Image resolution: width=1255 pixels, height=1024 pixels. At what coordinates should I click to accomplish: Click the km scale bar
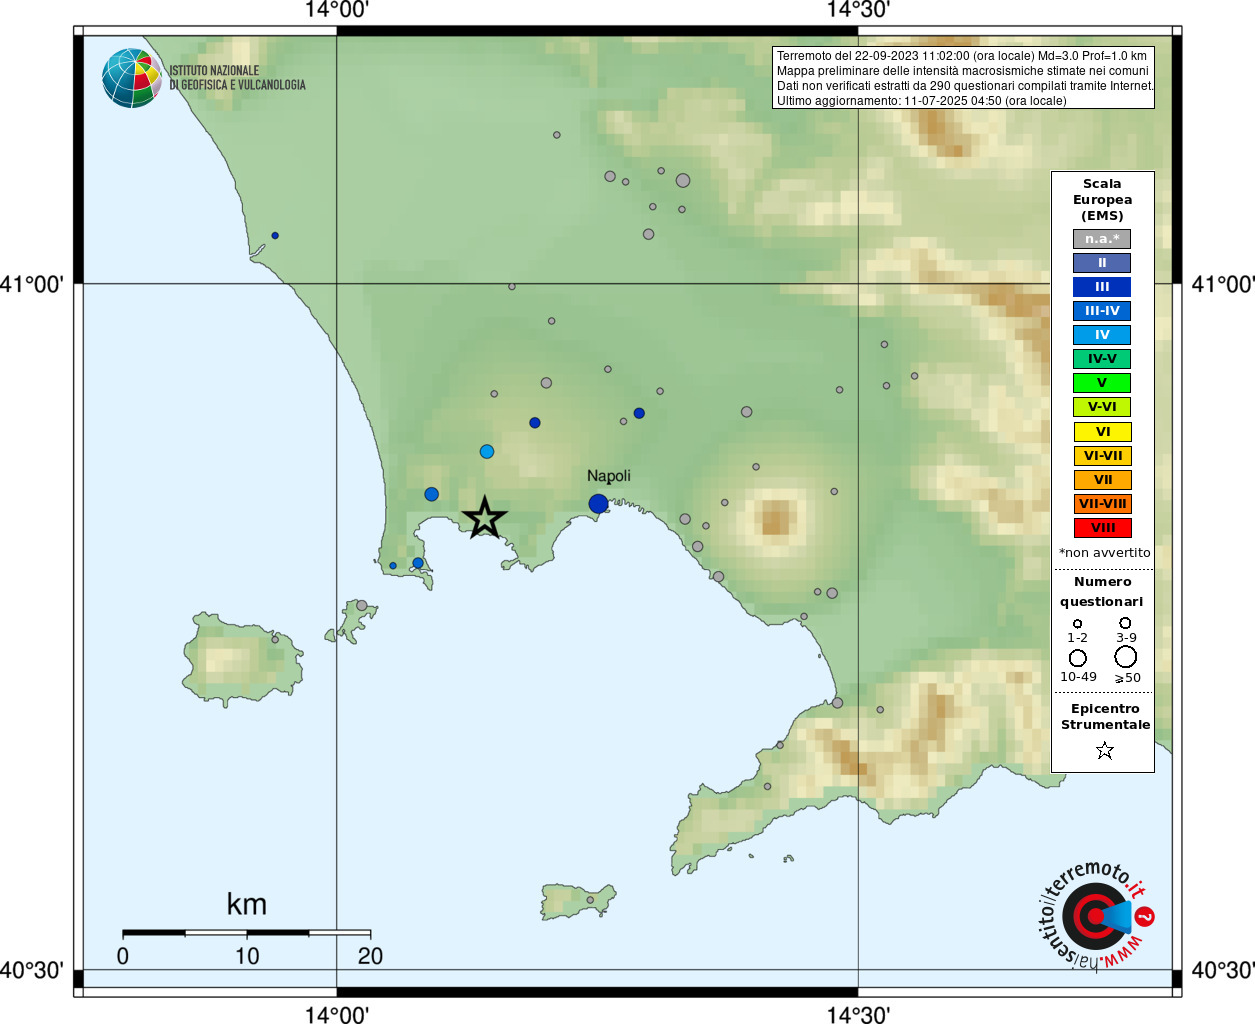[x=246, y=933]
